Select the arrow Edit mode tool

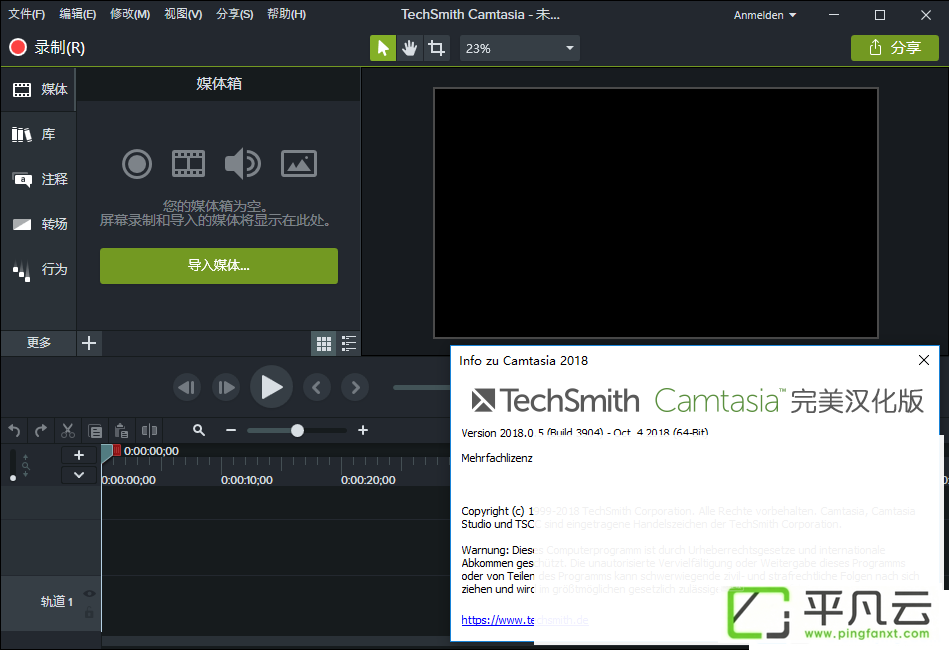tap(383, 48)
